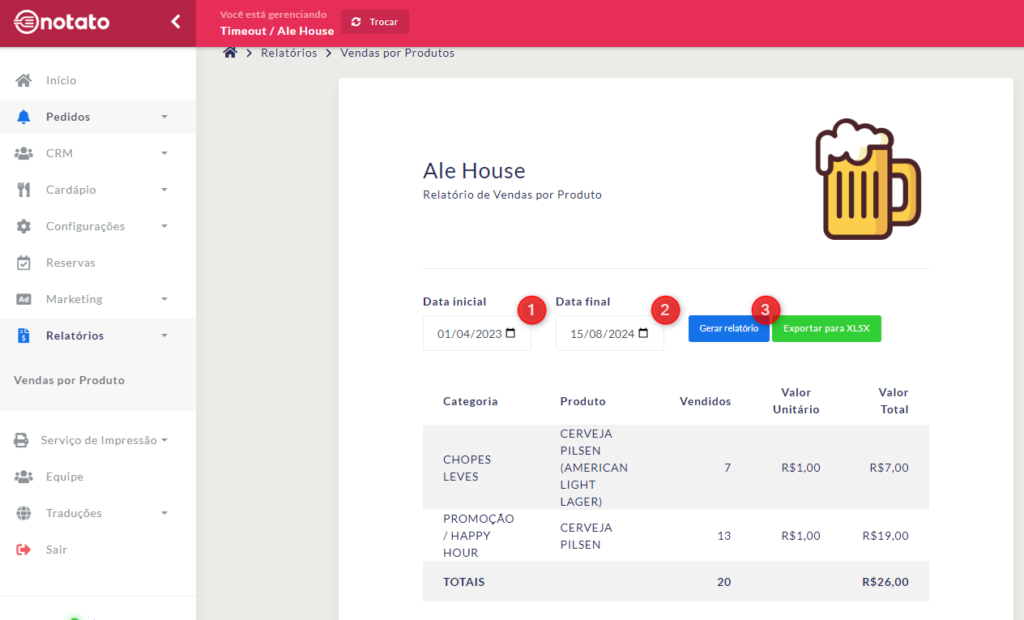The image size is (1024, 620).
Task: Click the home icon in breadcrumb
Action: [x=230, y=53]
